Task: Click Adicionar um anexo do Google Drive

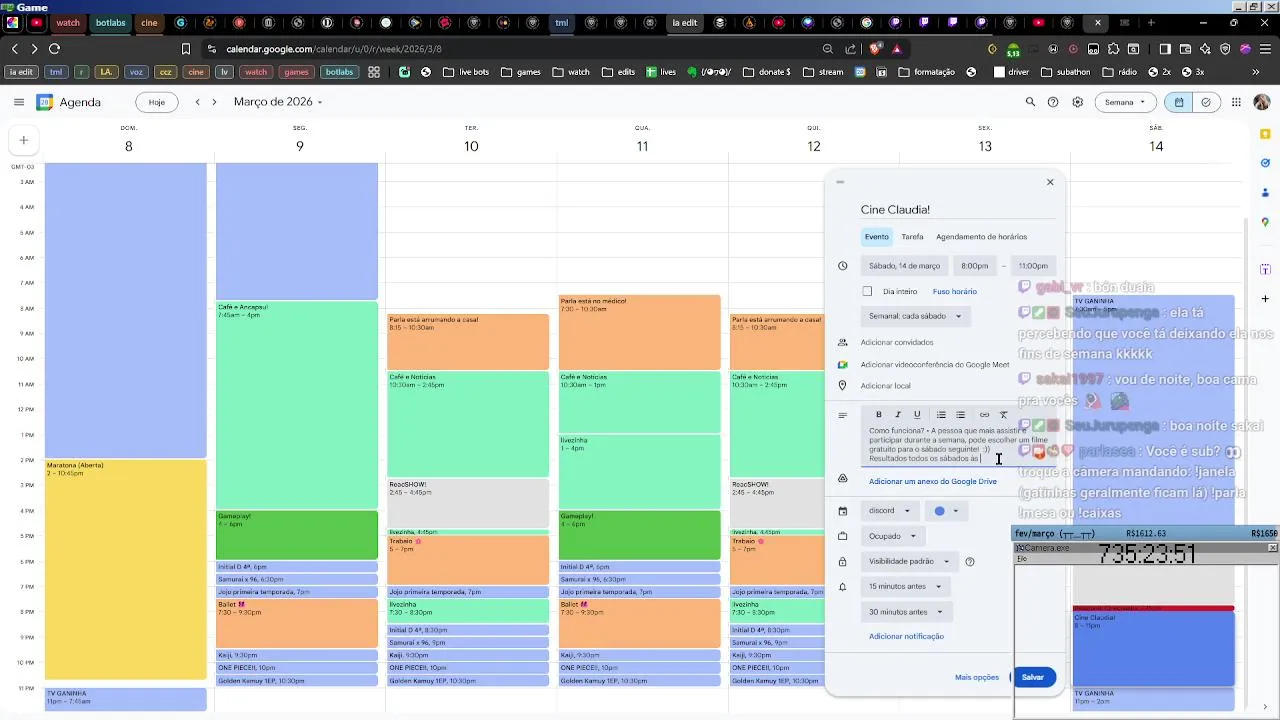Action: (933, 481)
